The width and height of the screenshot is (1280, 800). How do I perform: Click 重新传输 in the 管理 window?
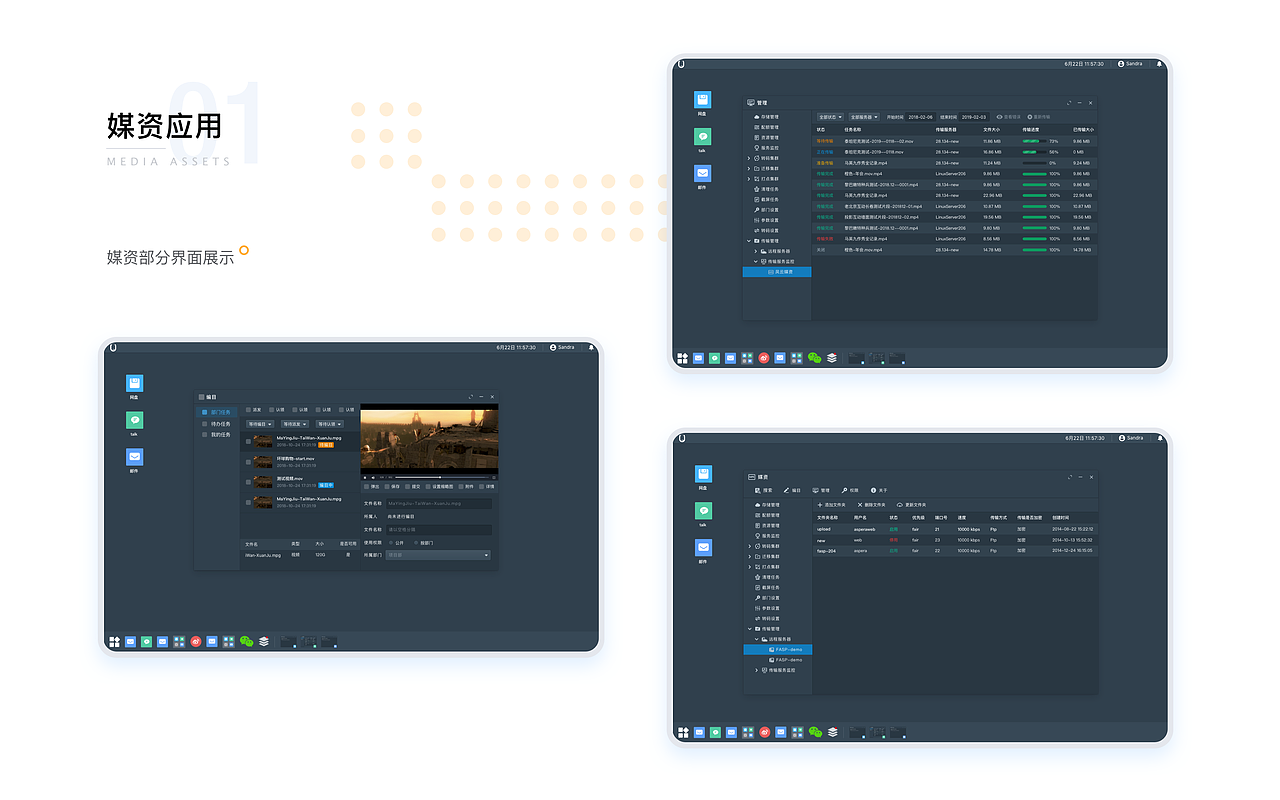tap(1039, 117)
